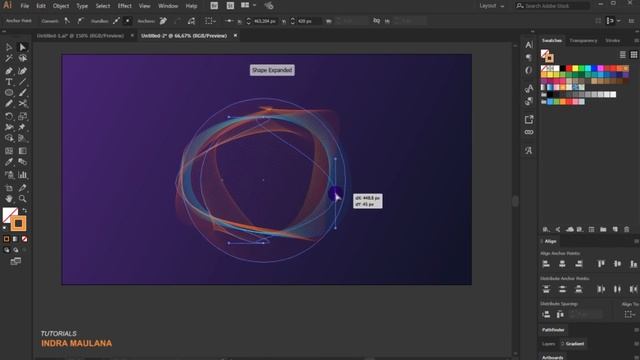Select the Lasso tool
Viewport: 640px width, 360px height.
tap(22, 59)
